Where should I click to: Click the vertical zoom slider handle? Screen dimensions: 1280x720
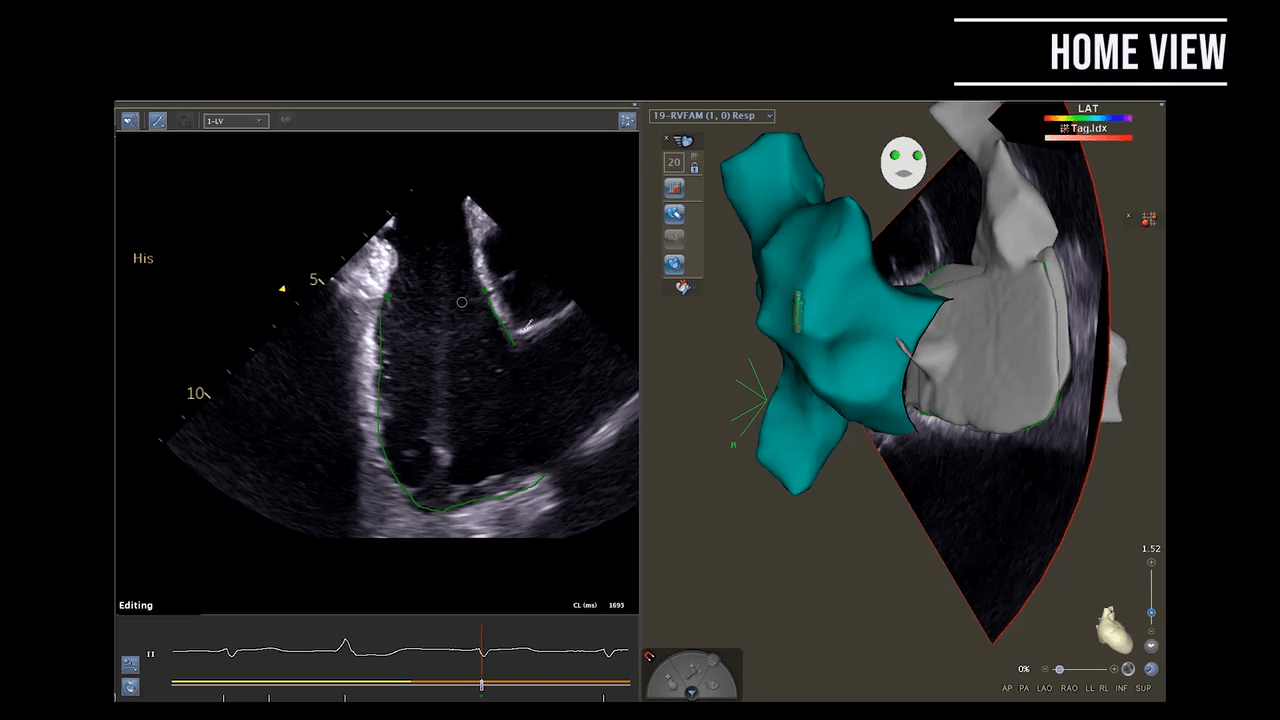(1151, 612)
